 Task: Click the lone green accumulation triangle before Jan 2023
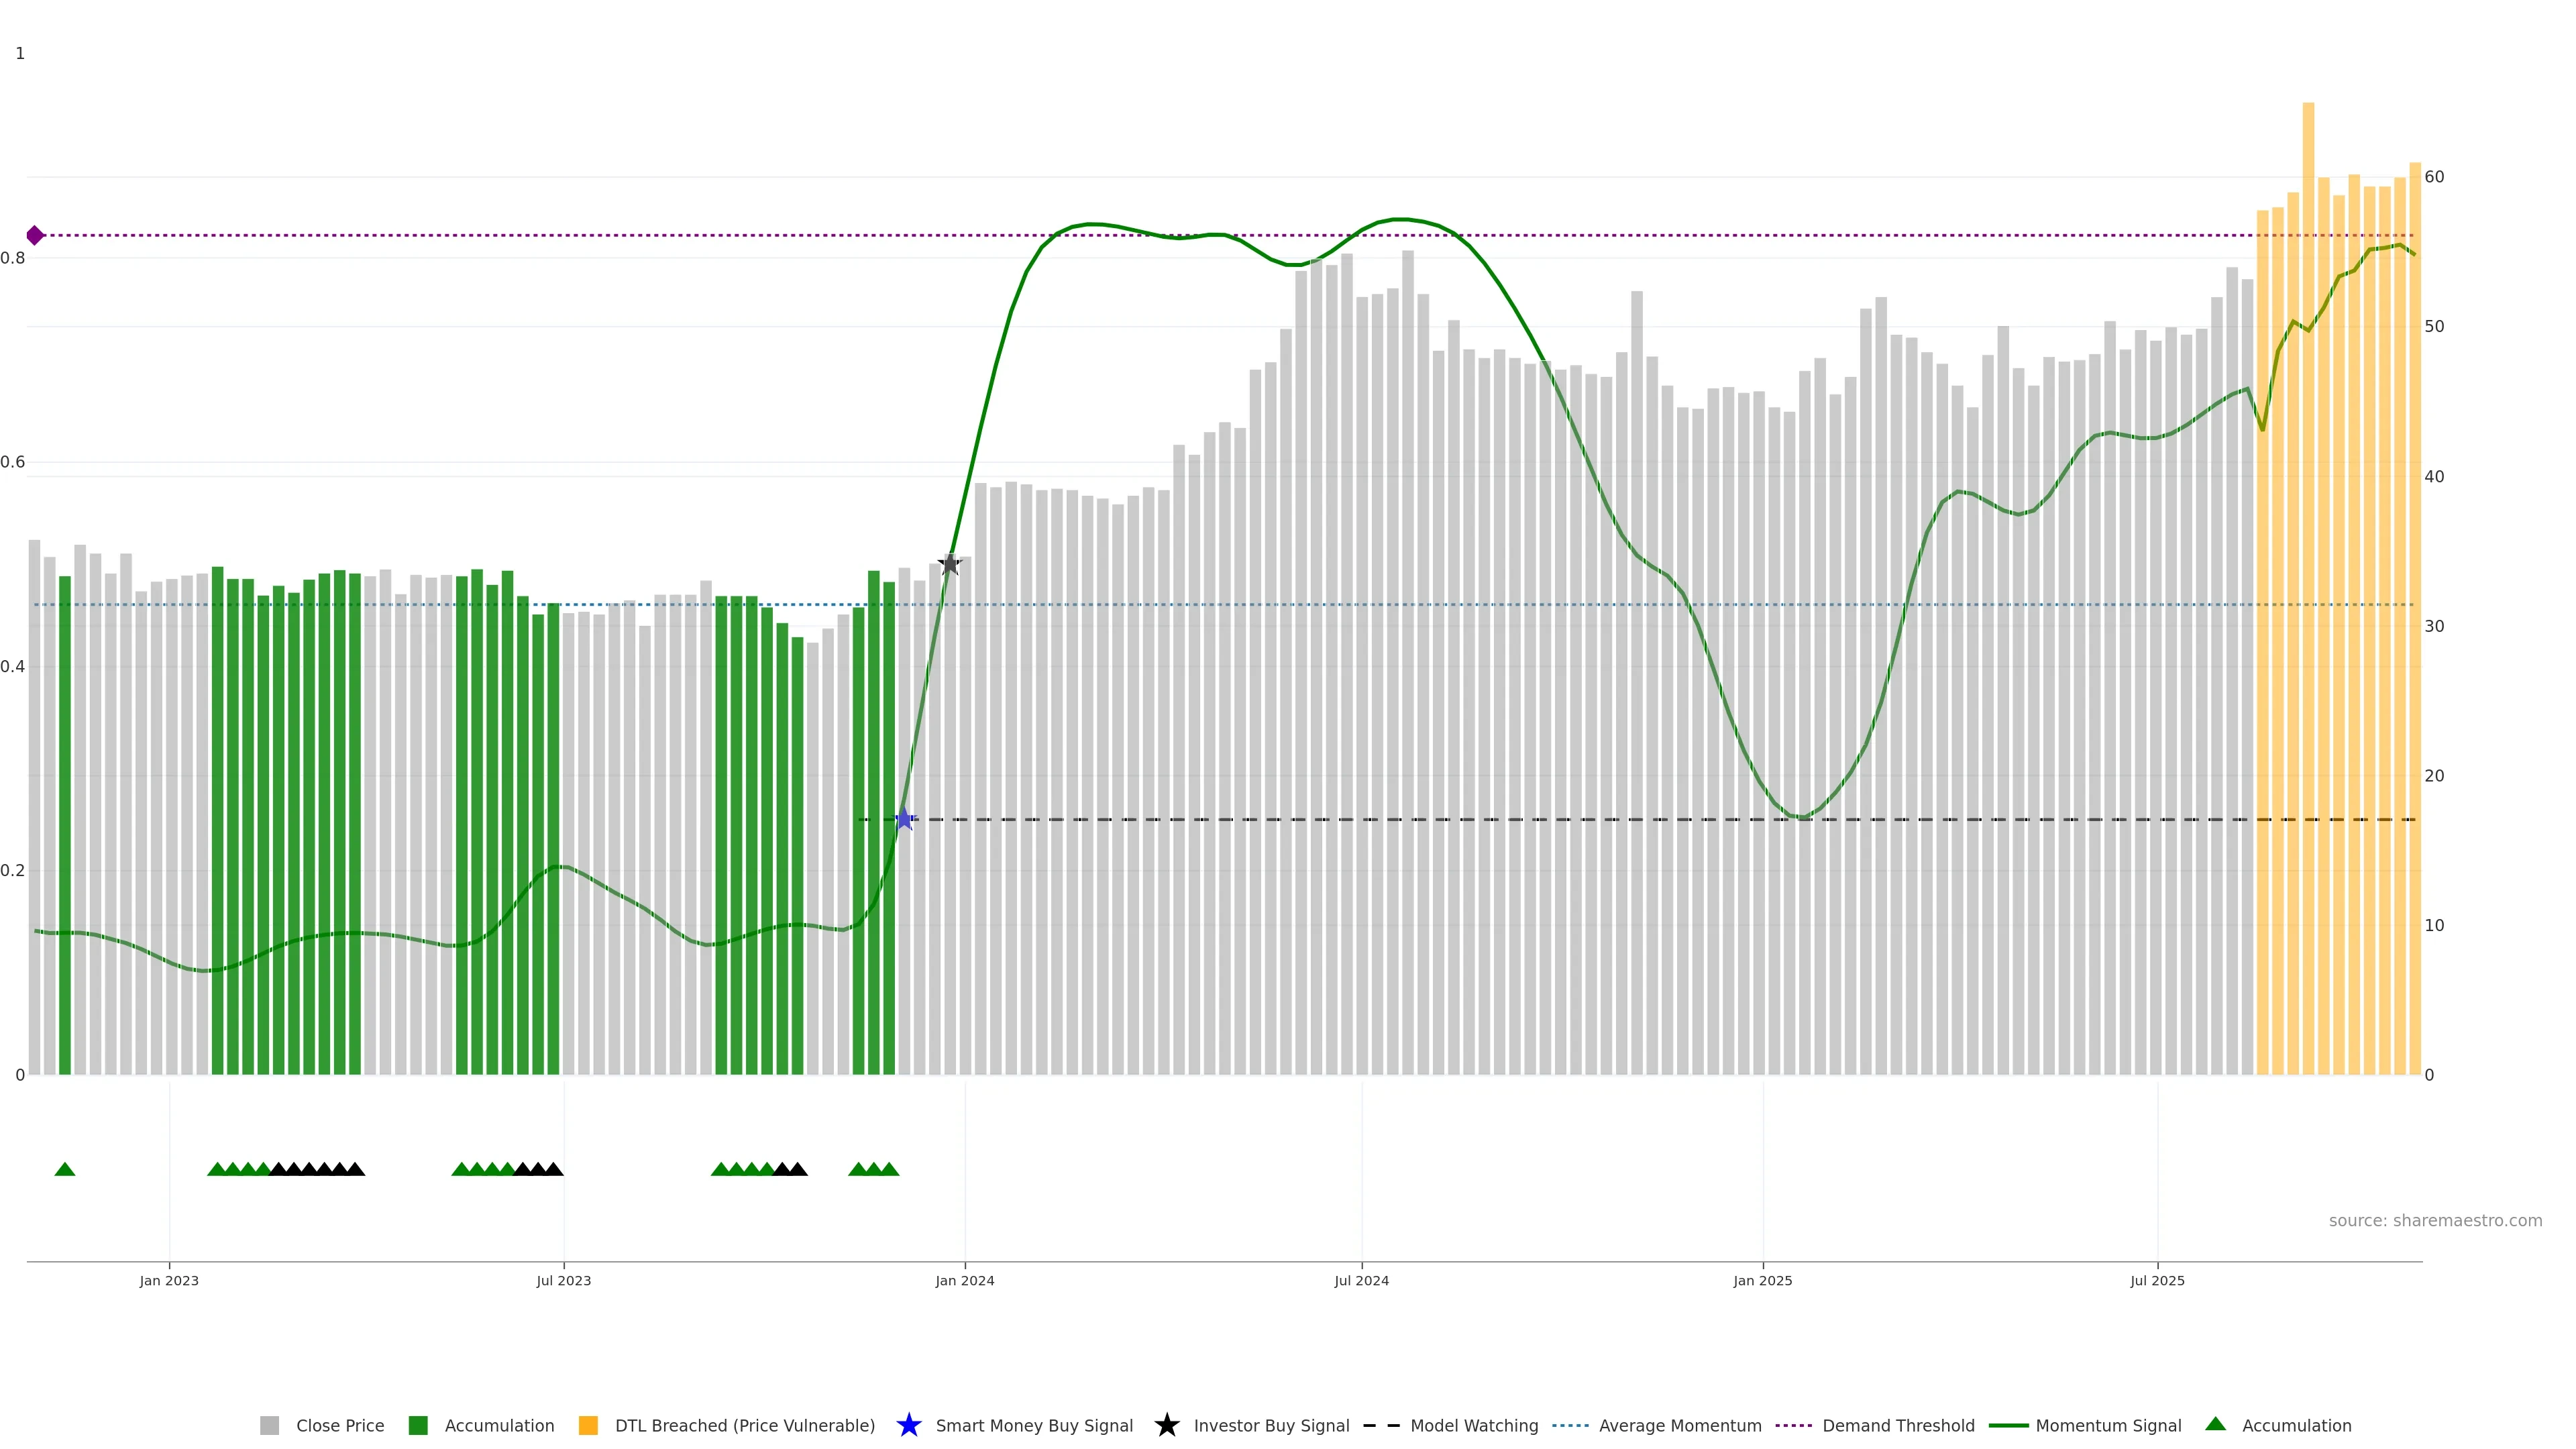65,1169
